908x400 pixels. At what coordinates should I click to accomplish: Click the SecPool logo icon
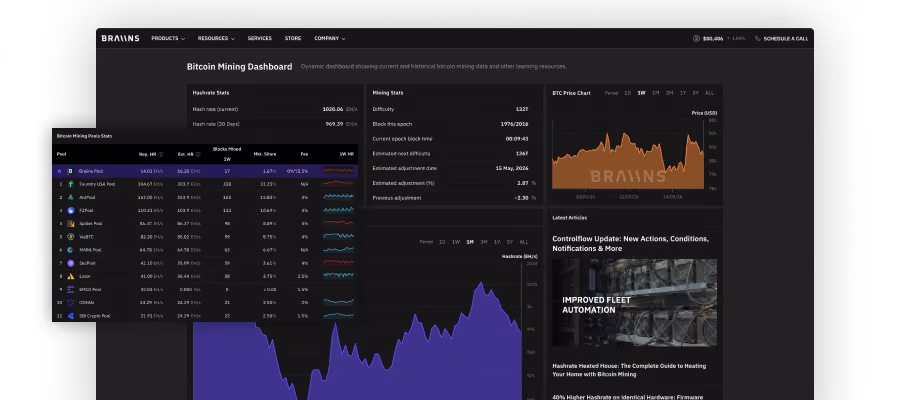[71, 263]
